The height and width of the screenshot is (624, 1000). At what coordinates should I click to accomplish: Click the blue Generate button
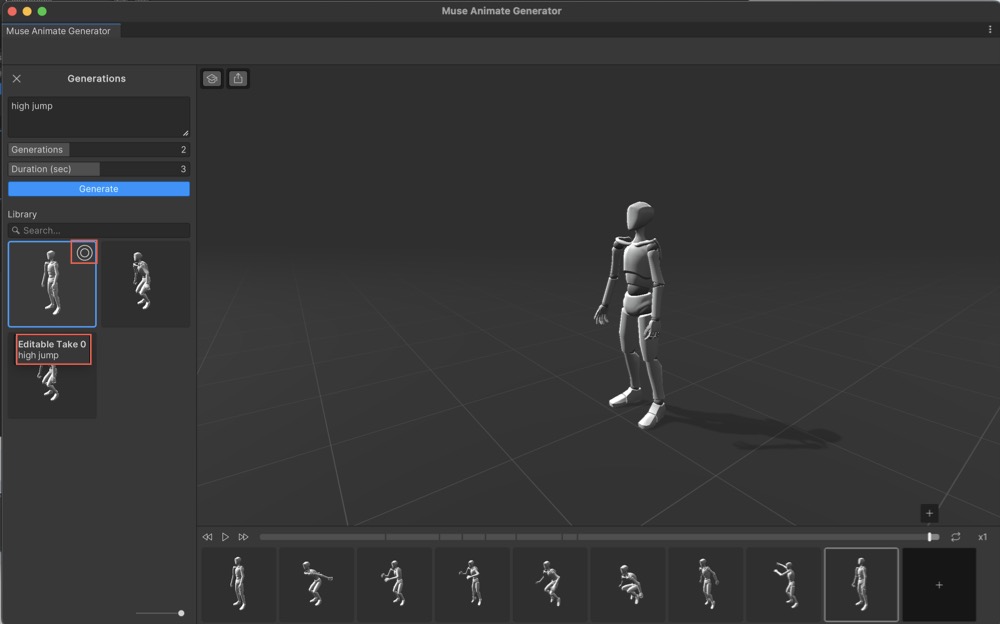98,189
